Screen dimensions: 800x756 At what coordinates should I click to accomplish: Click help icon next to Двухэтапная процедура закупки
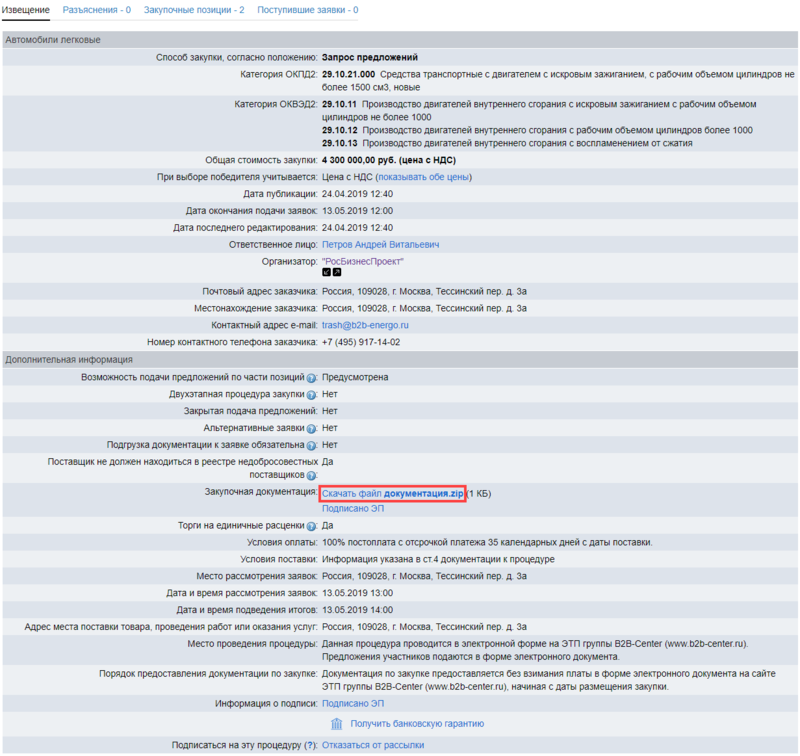(x=312, y=395)
